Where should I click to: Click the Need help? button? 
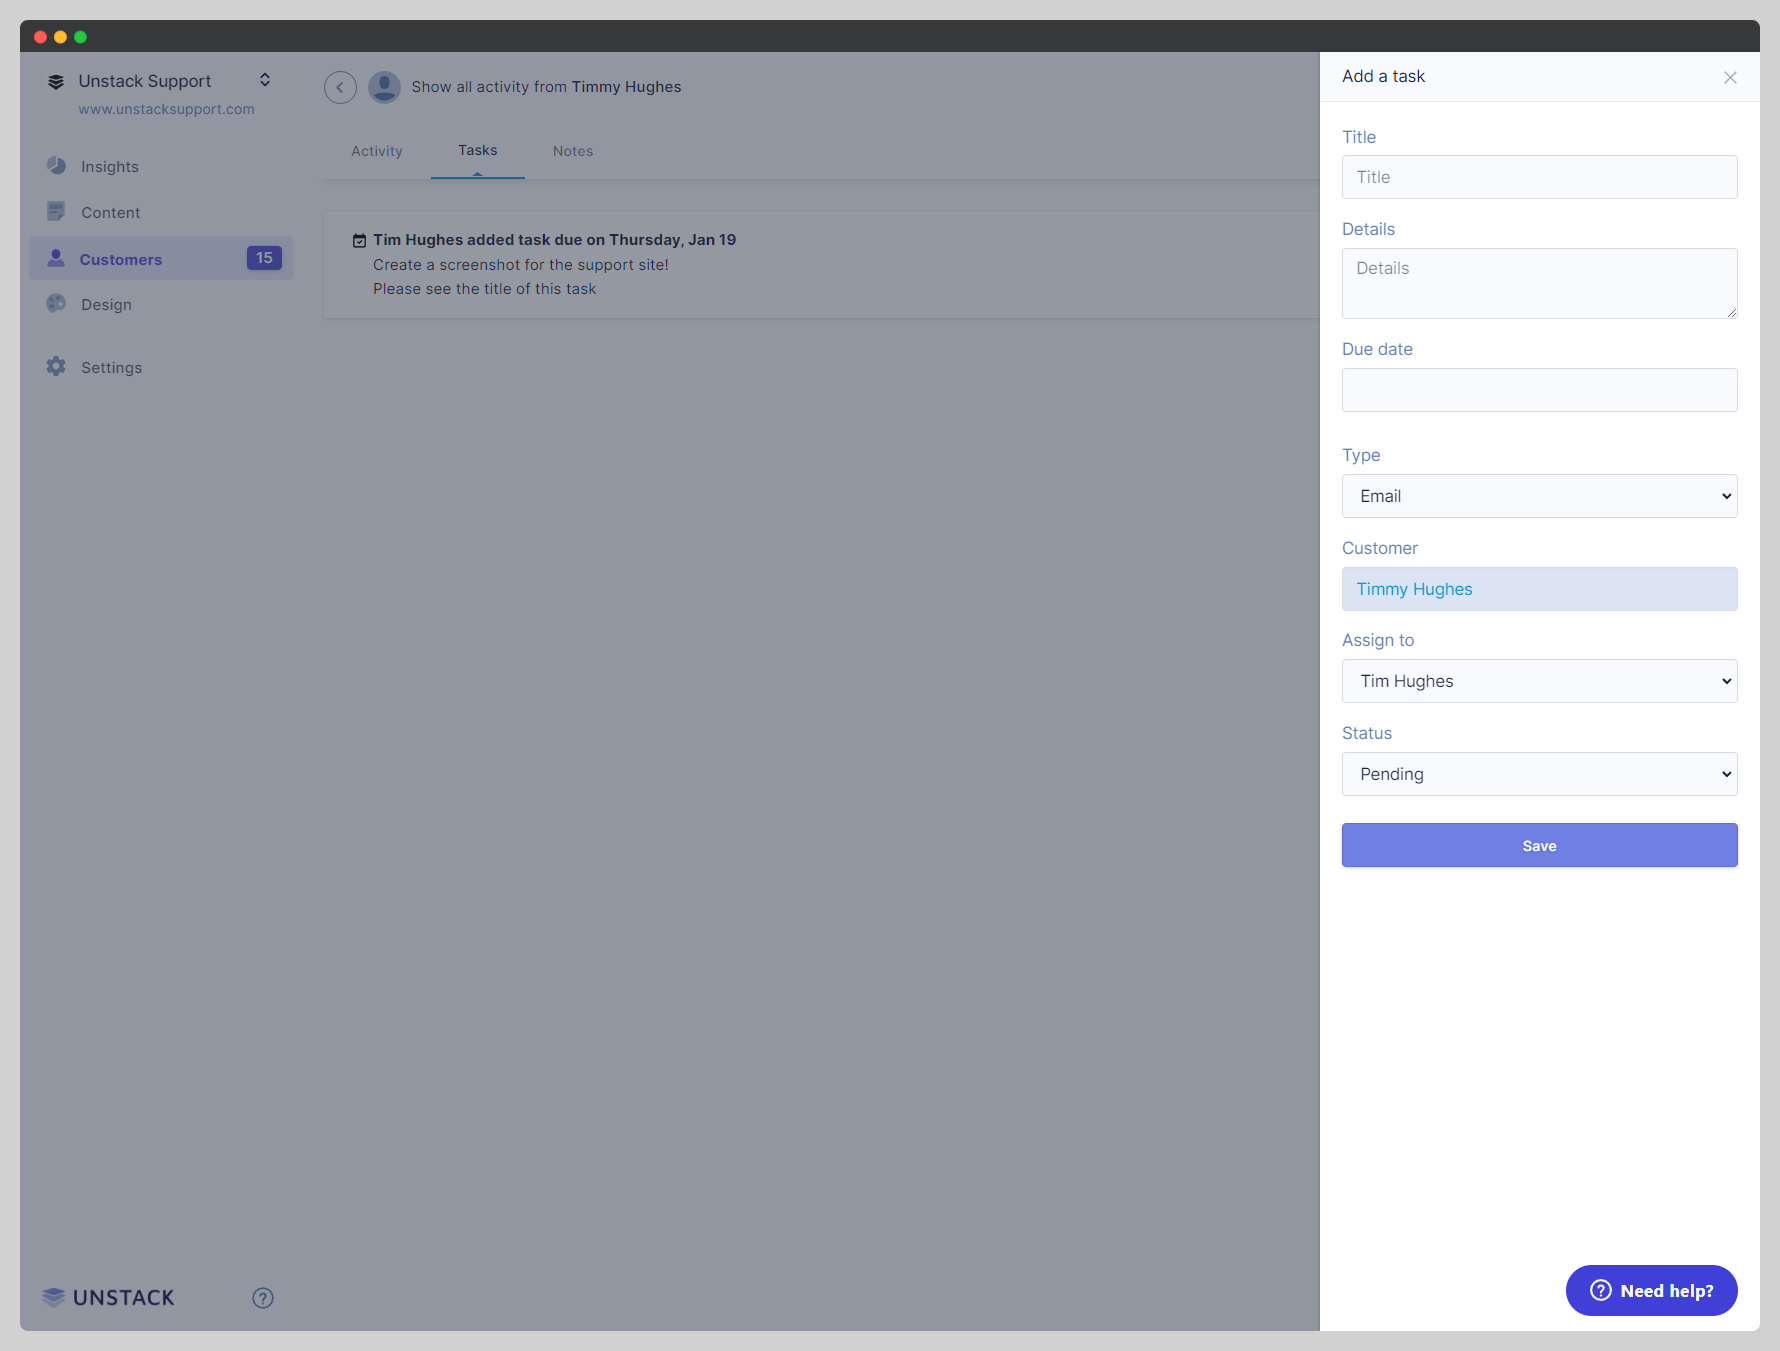[x=1650, y=1290]
